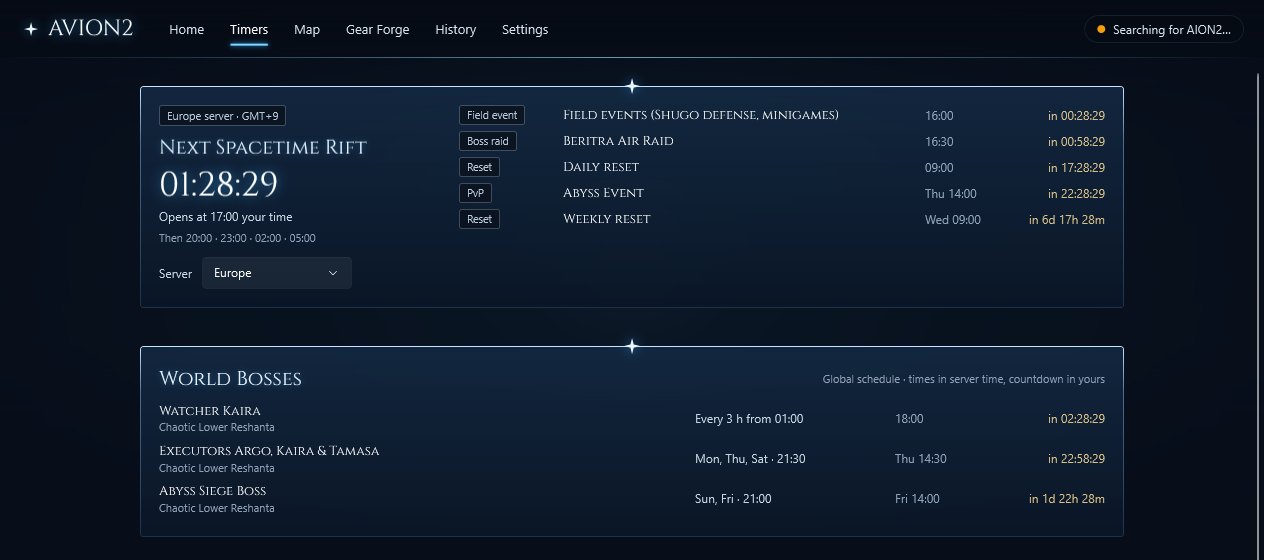Click the Boss raid tag

coord(489,141)
